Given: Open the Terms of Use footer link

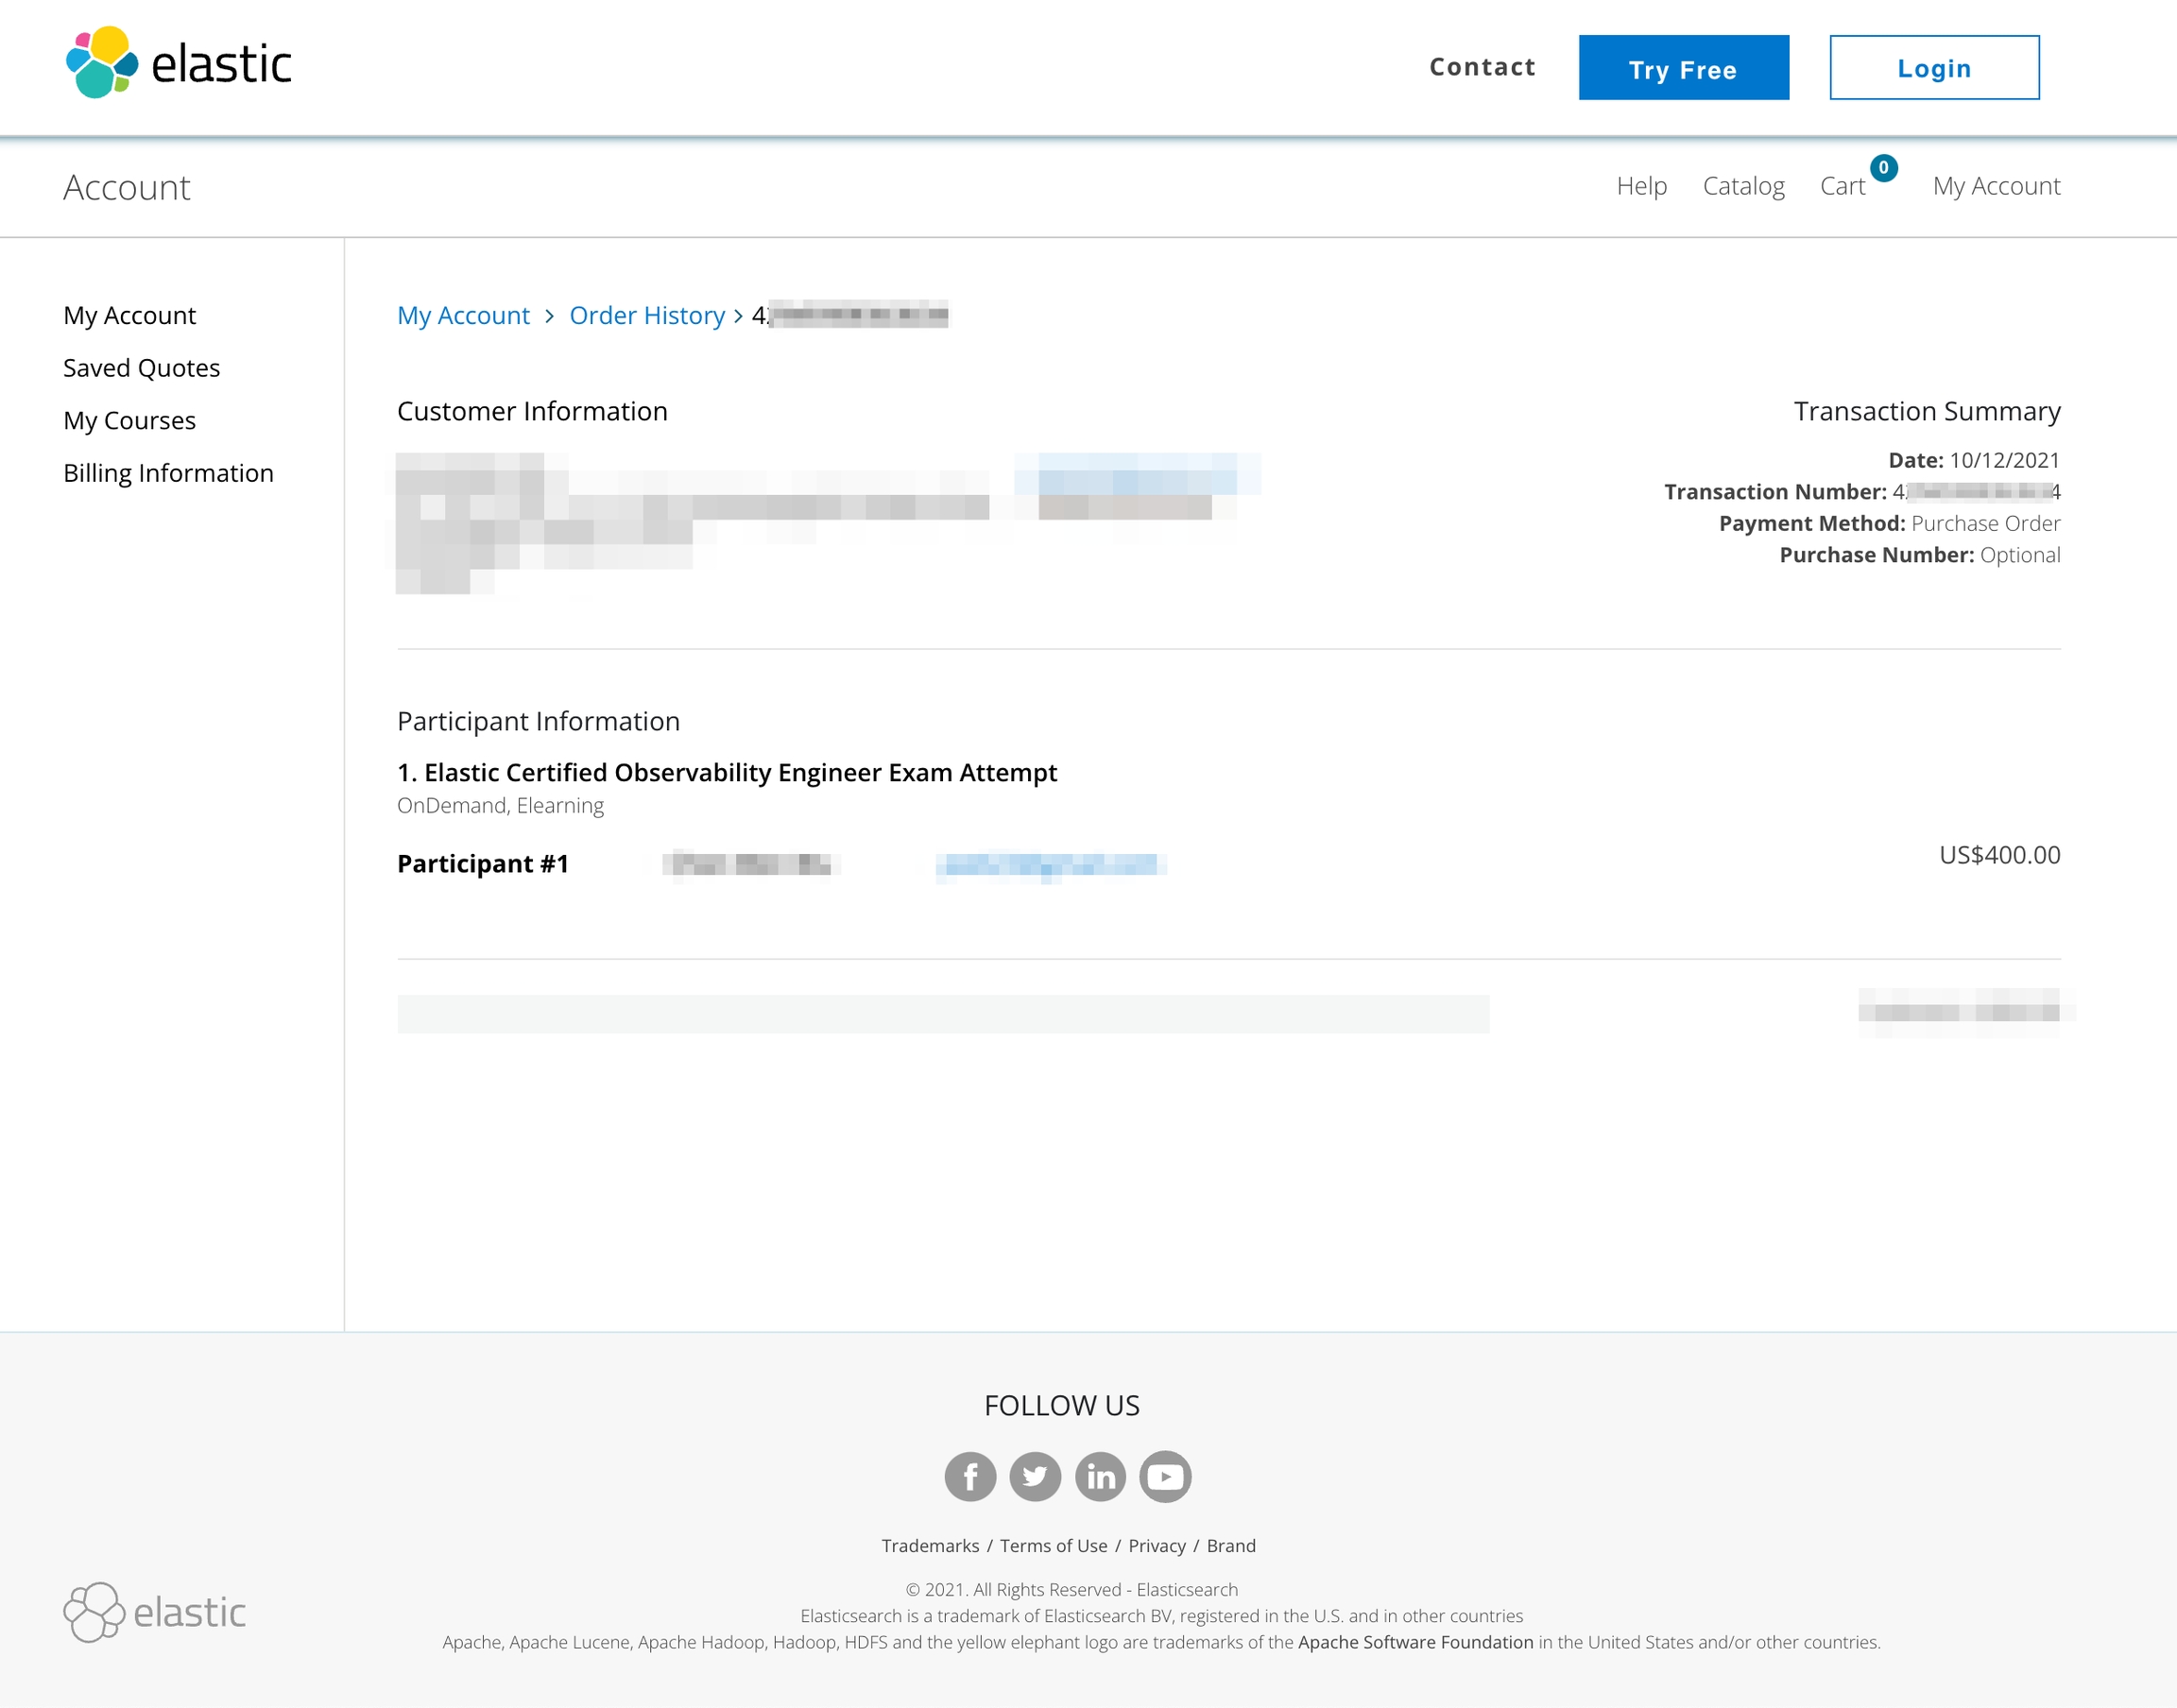Looking at the screenshot, I should pos(1053,1546).
